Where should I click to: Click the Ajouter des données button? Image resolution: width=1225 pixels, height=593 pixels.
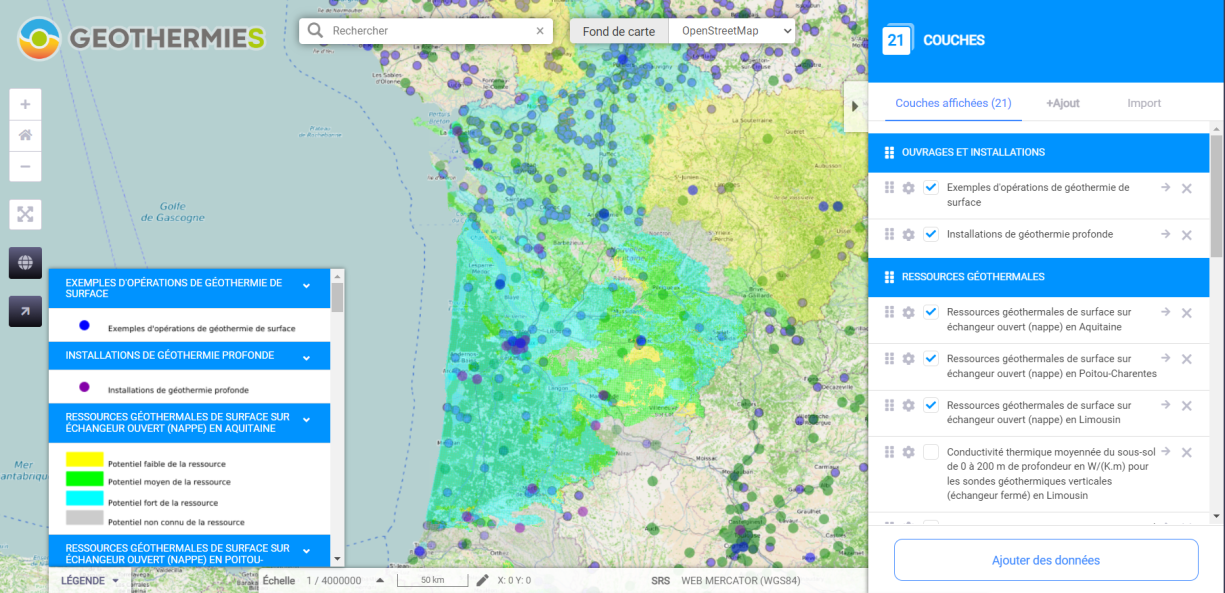(x=1045, y=560)
